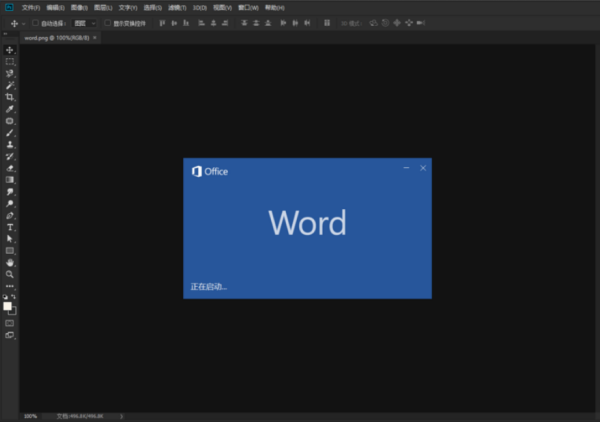Open the 窗口(W) menu
This screenshot has width=600, height=422.
pos(248,8)
